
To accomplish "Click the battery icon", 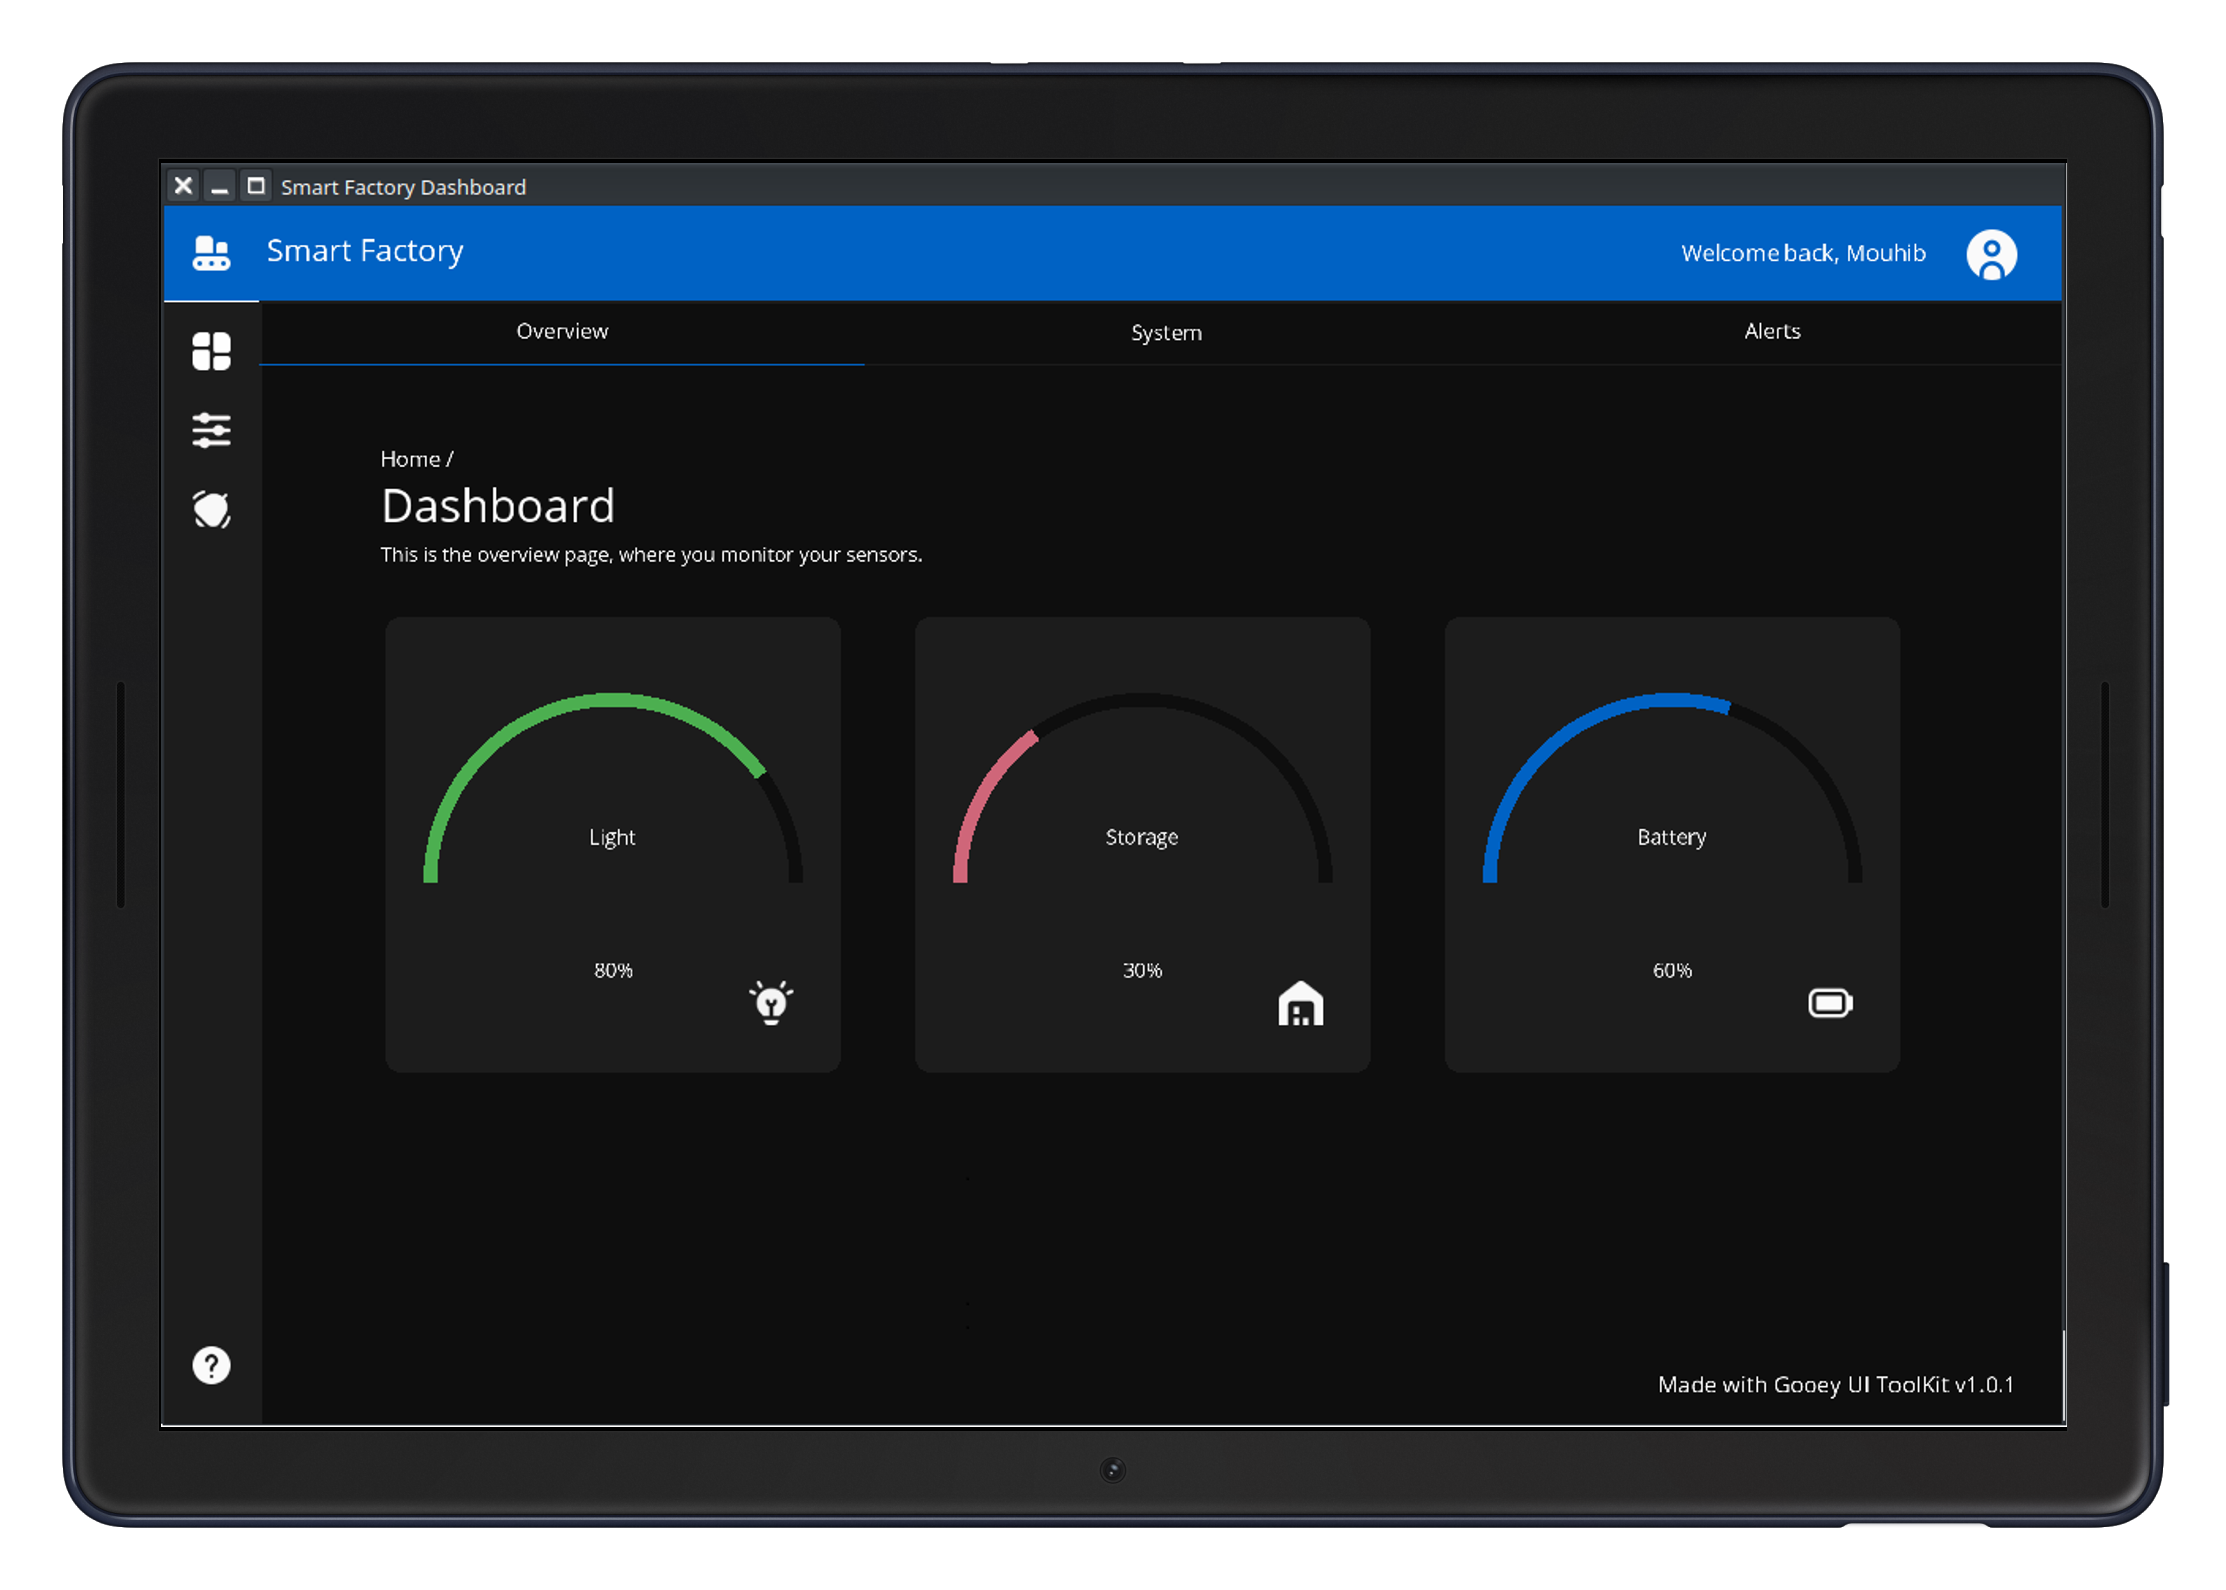I will (x=1830, y=1002).
